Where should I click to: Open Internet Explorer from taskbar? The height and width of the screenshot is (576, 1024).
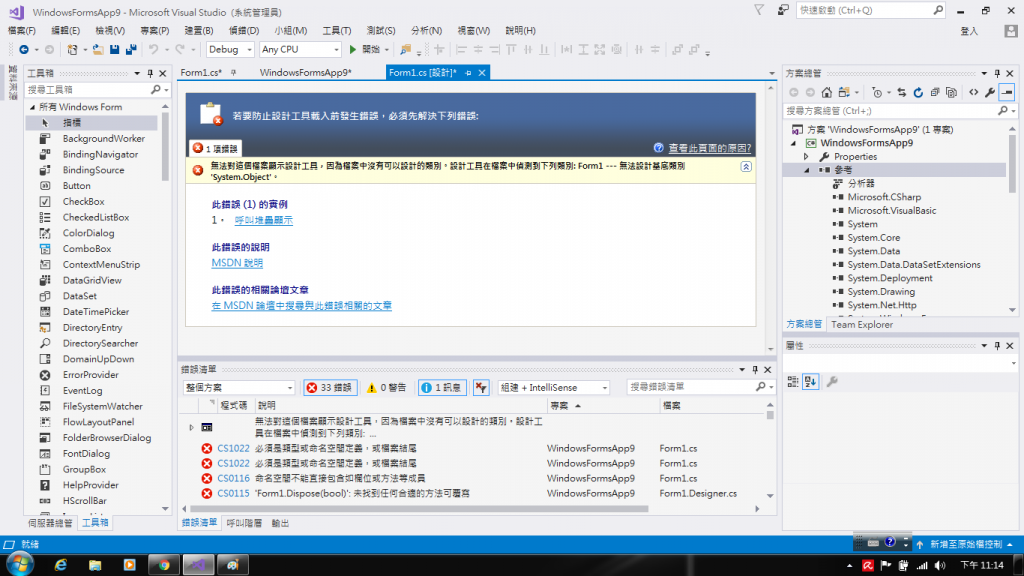point(61,565)
